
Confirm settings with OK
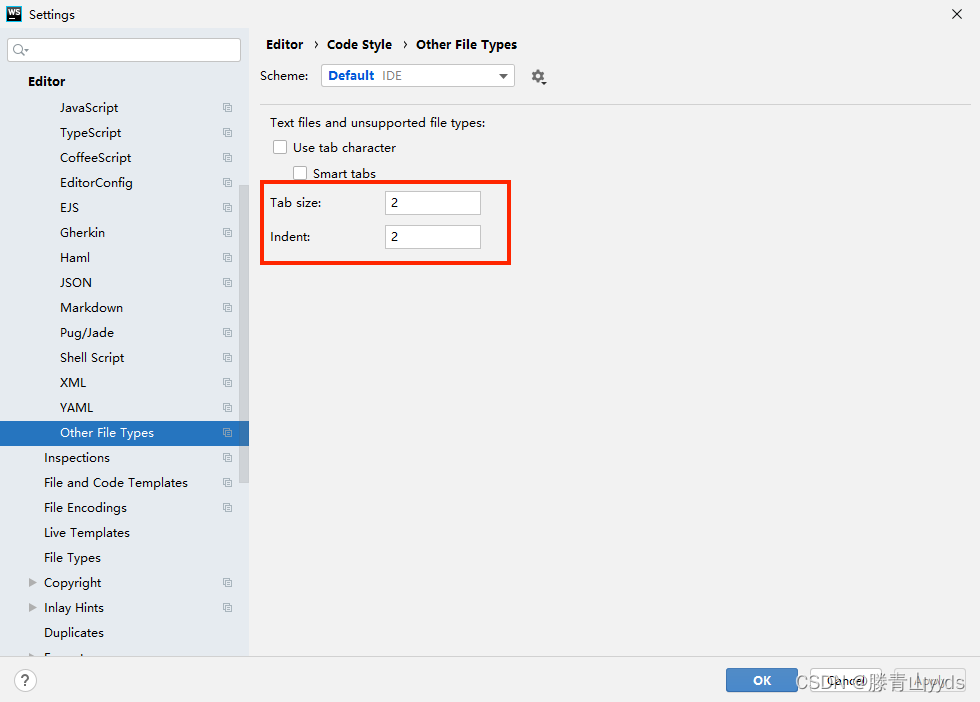tap(761, 680)
